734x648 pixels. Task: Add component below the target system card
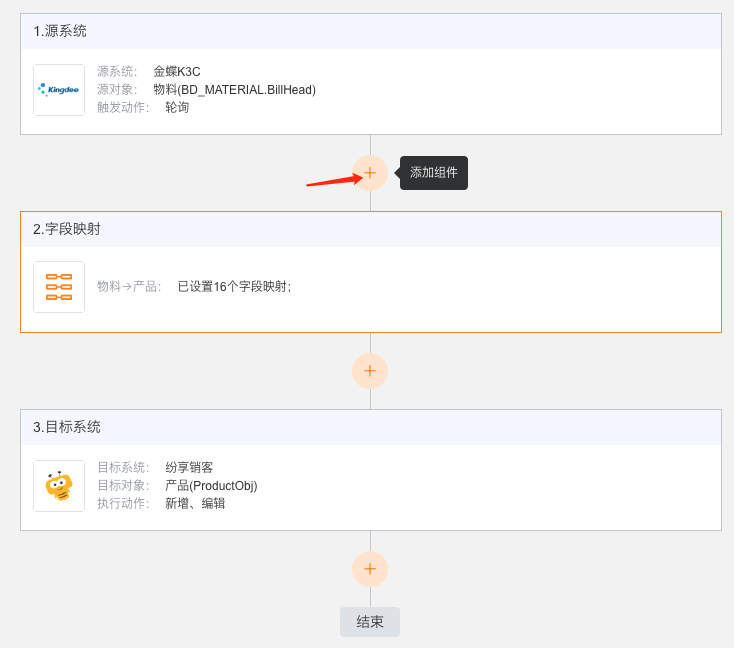pos(370,569)
